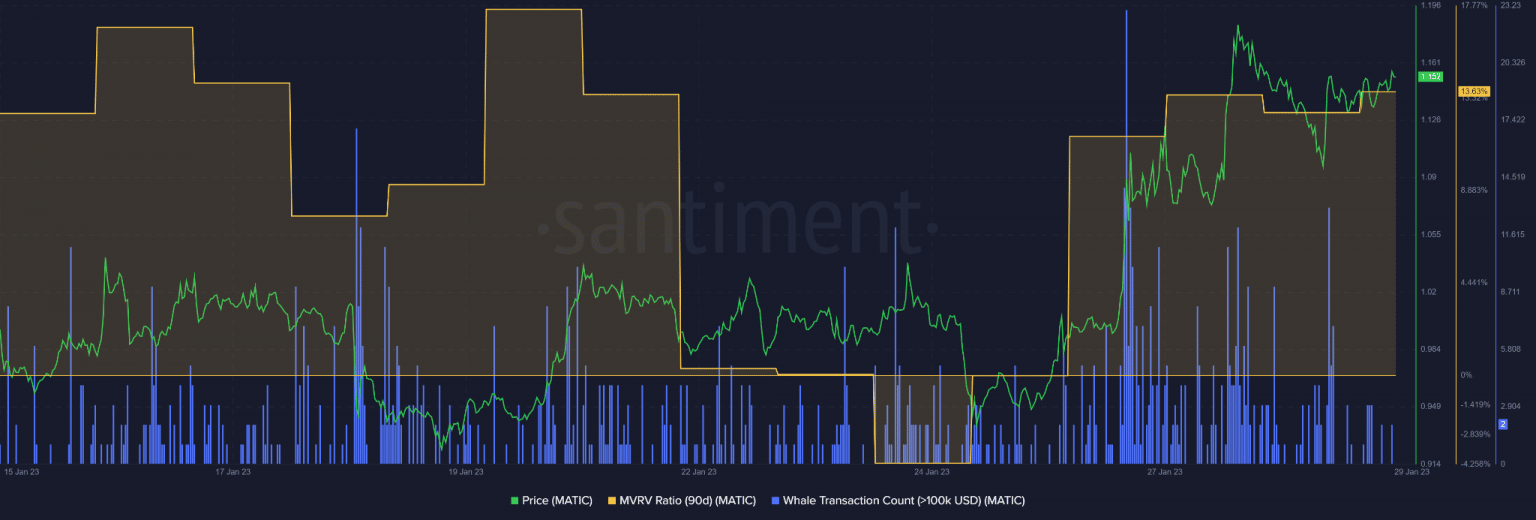The image size is (1536, 520).
Task: Select the 19 Jan 23 date label
Action: pyautogui.click(x=466, y=471)
